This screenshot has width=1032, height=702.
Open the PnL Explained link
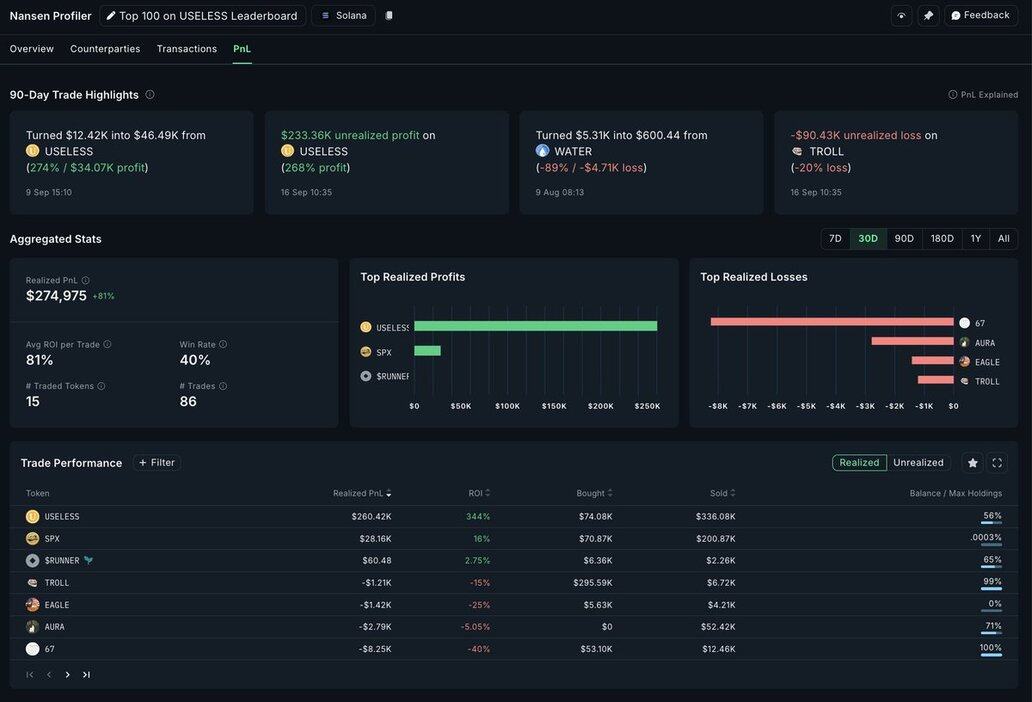[x=983, y=95]
